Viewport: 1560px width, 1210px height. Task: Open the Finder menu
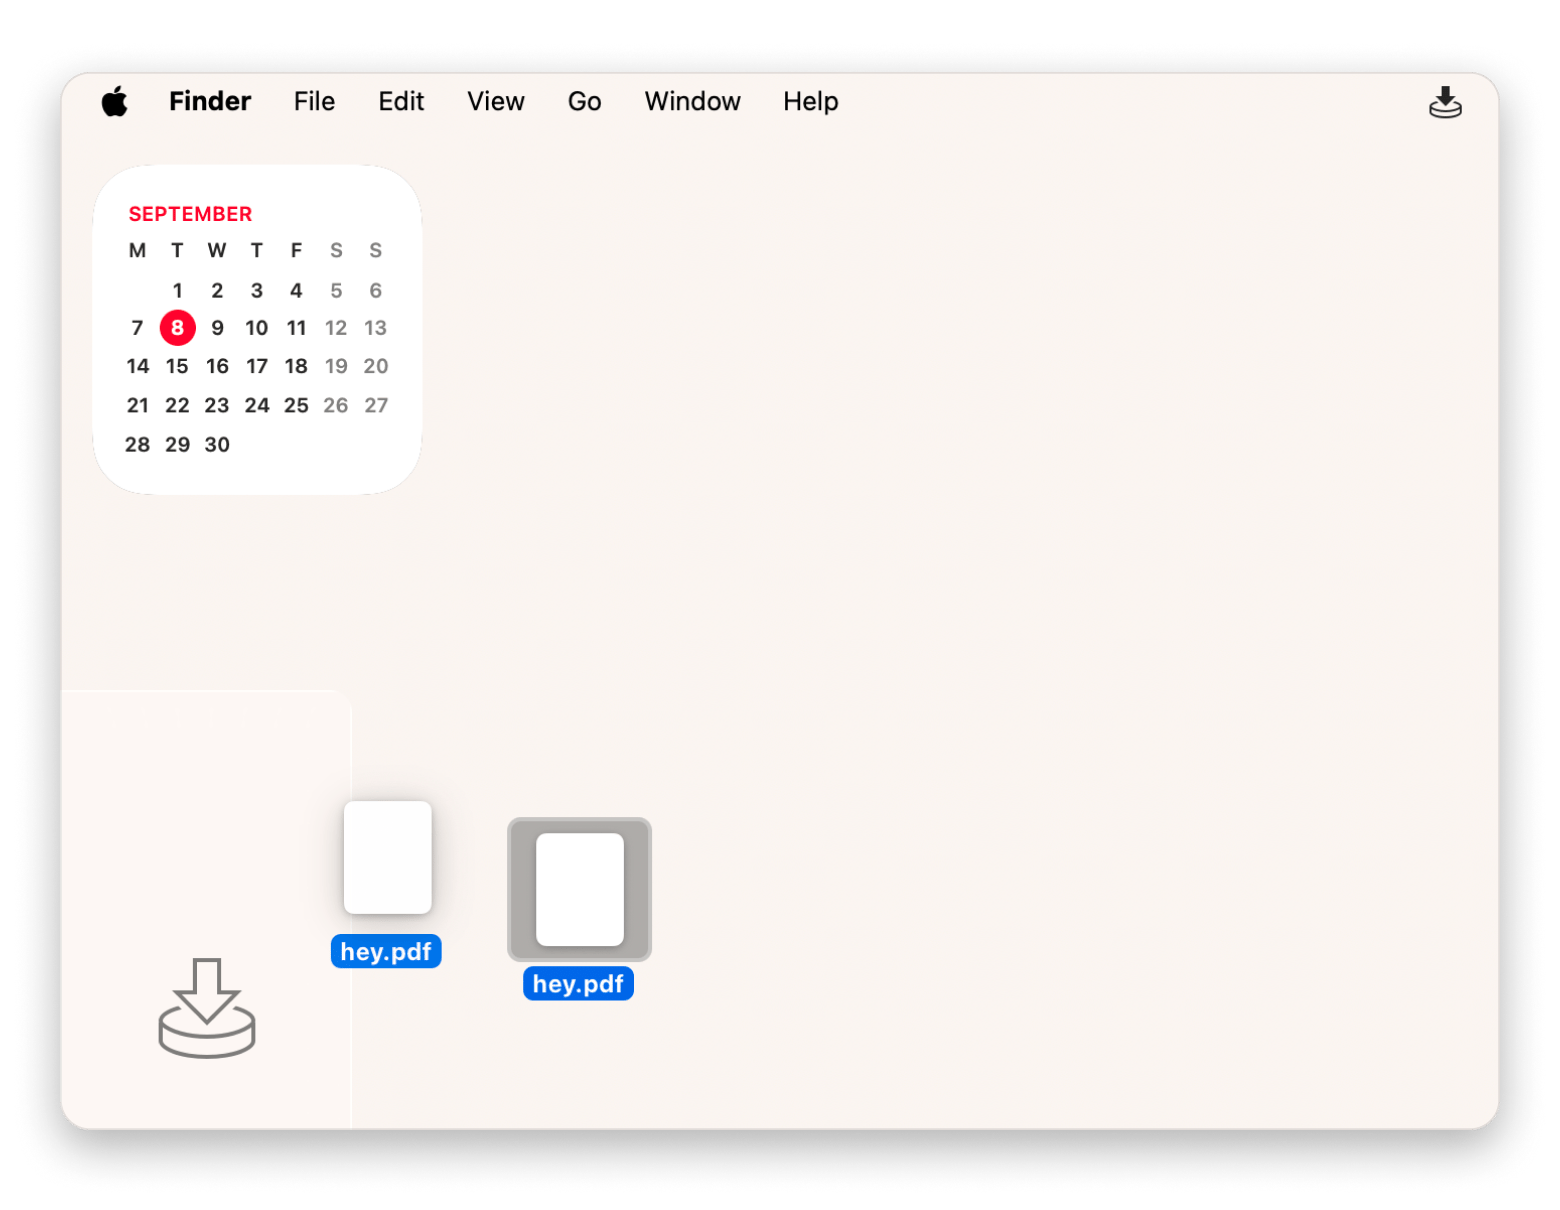point(210,101)
